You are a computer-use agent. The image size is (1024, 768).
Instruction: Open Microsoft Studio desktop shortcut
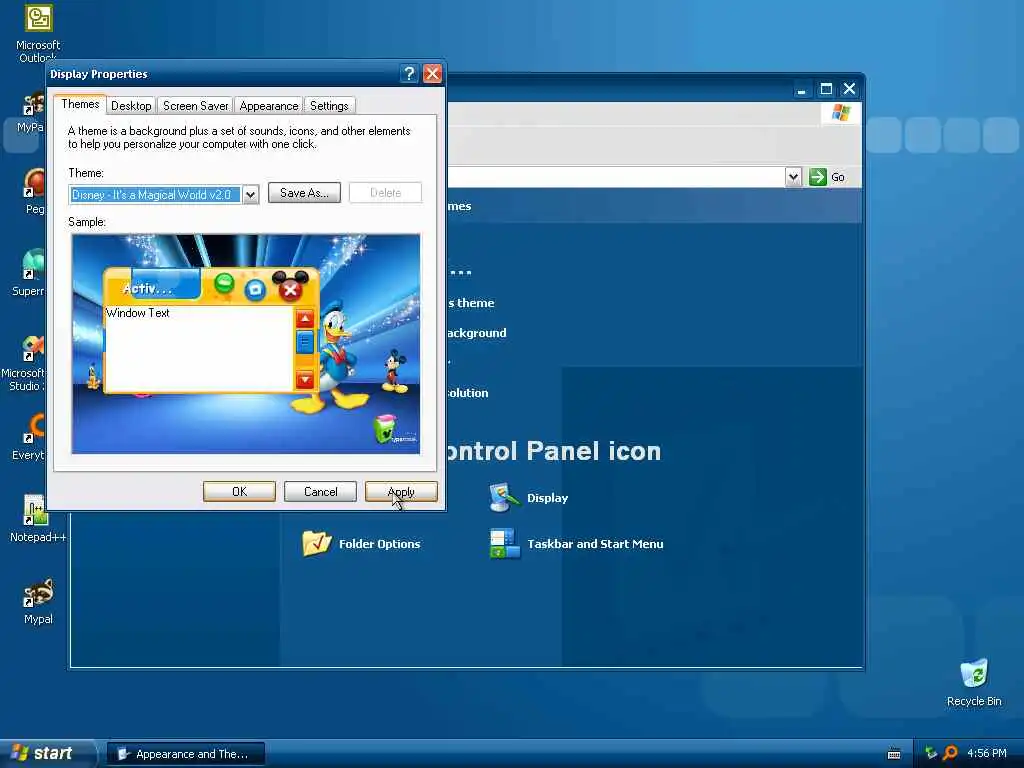pos(24,364)
